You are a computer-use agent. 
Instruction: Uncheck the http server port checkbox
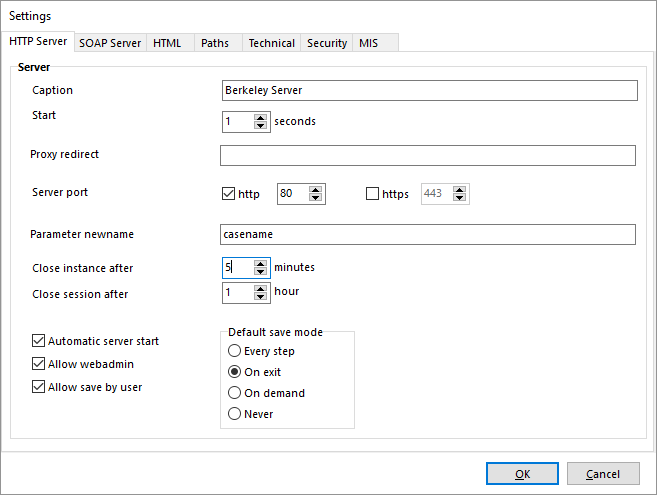[228, 194]
